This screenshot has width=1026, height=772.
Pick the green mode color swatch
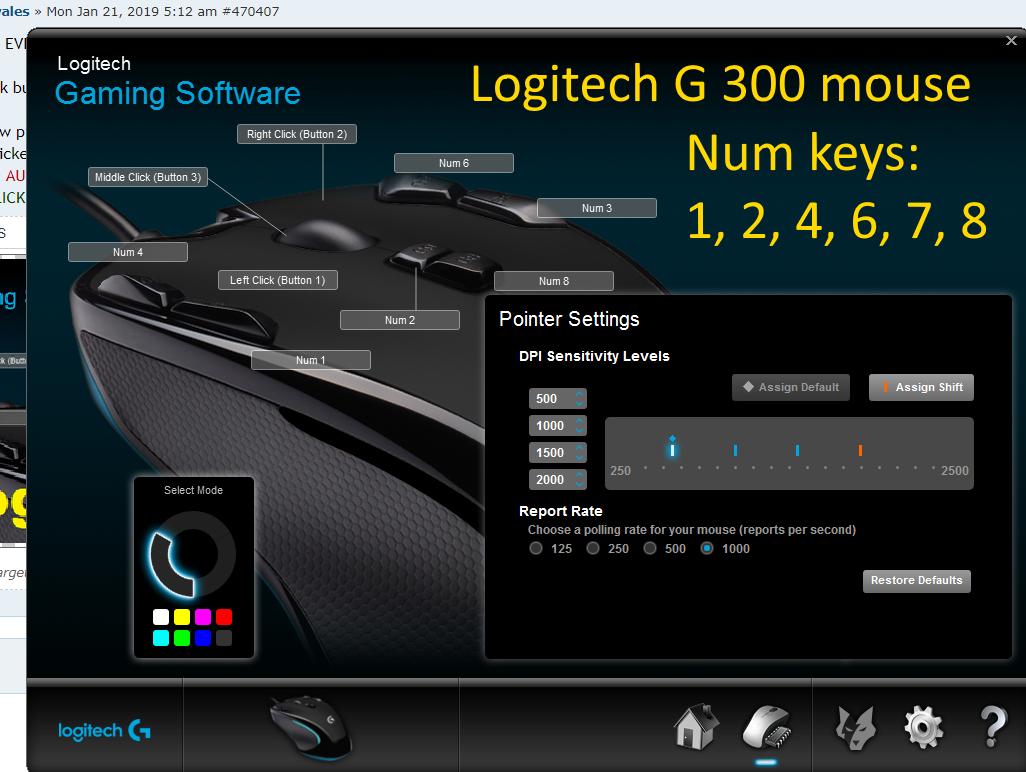click(182, 638)
